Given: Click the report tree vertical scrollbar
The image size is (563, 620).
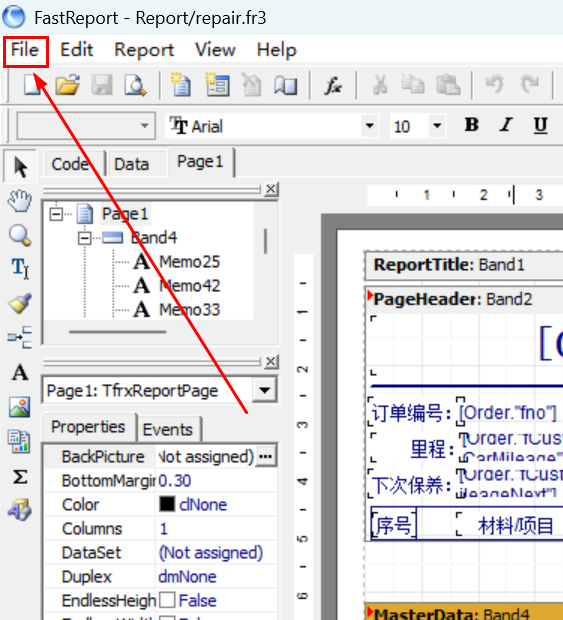Looking at the screenshot, I should (x=265, y=241).
